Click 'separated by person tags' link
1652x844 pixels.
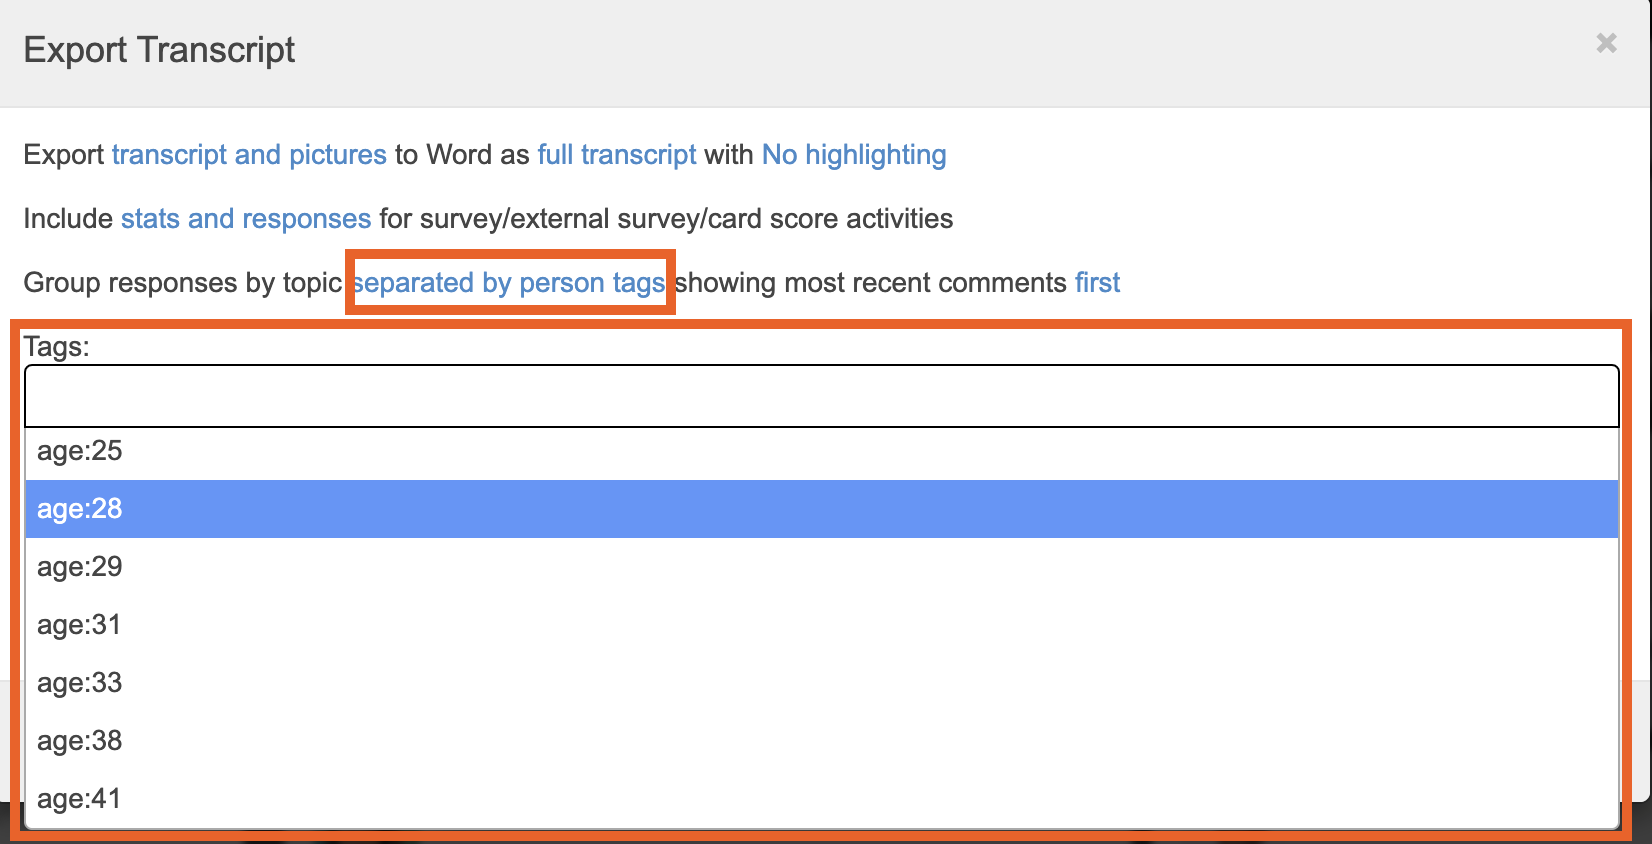[509, 283]
